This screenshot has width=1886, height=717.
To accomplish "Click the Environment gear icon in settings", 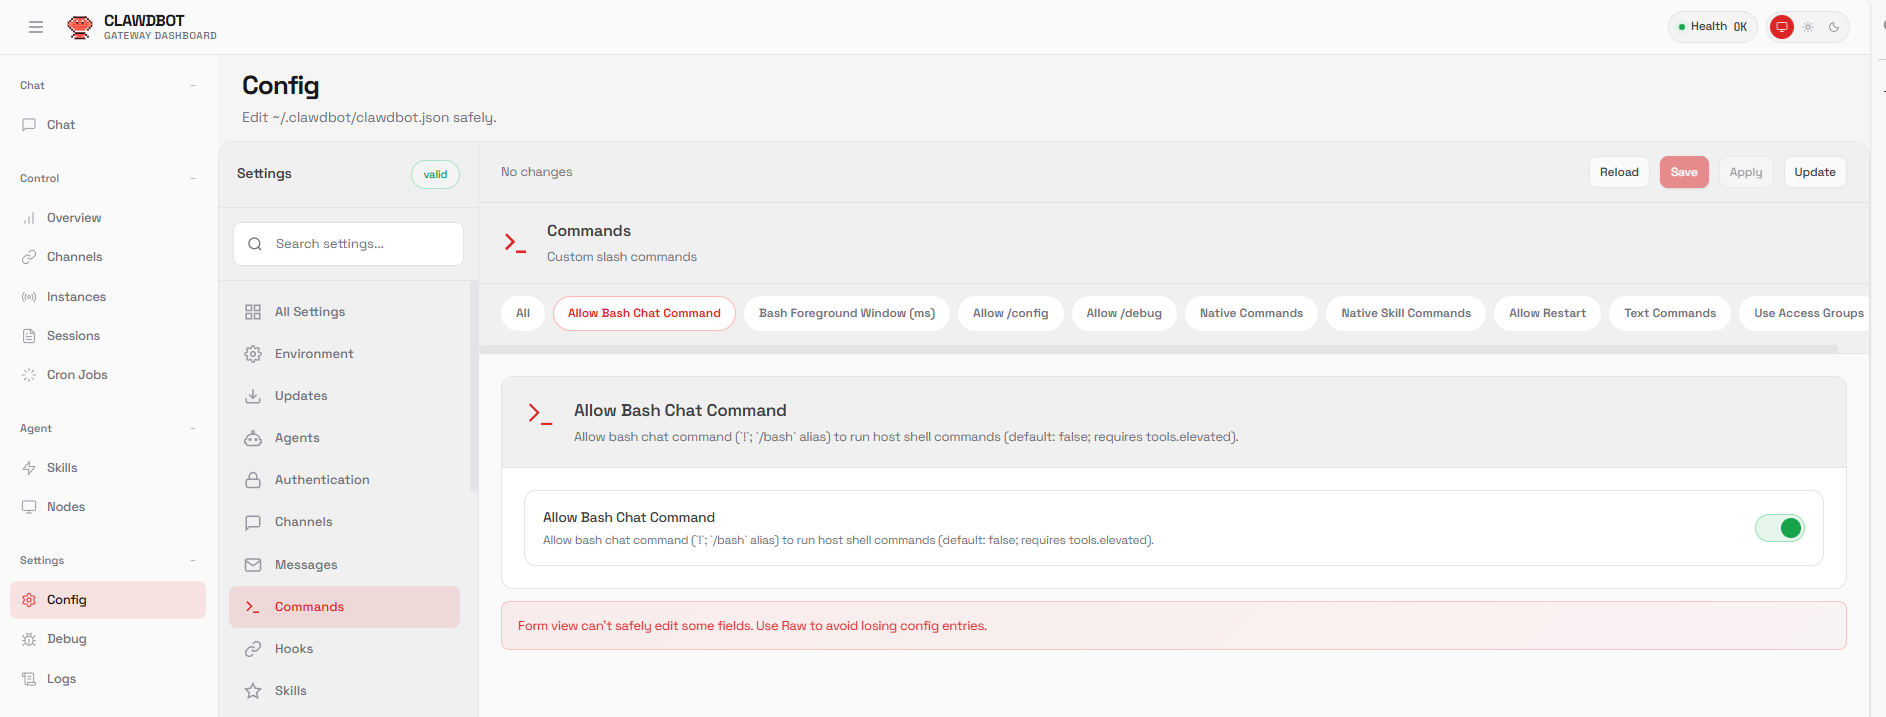I will coord(253,354).
